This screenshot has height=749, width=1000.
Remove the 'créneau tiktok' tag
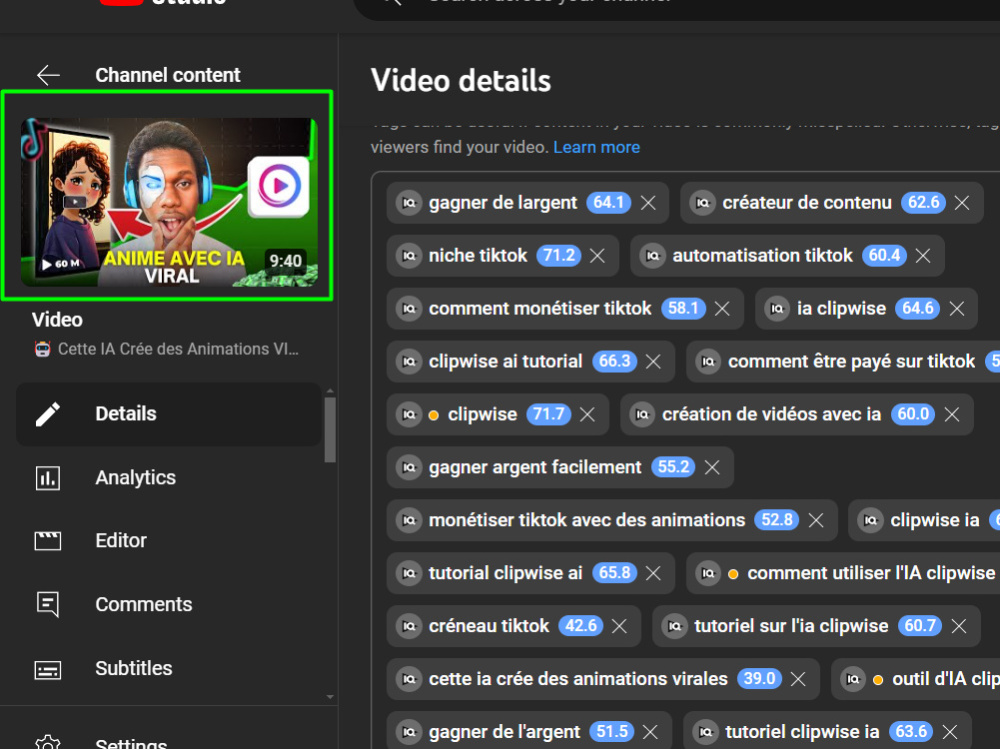coord(619,627)
